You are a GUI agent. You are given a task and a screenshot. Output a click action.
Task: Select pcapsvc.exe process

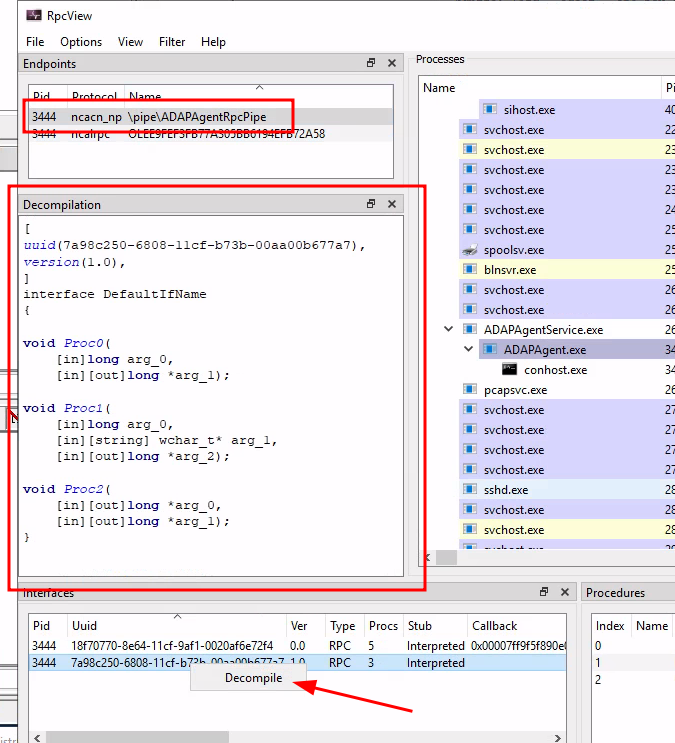(x=515, y=390)
